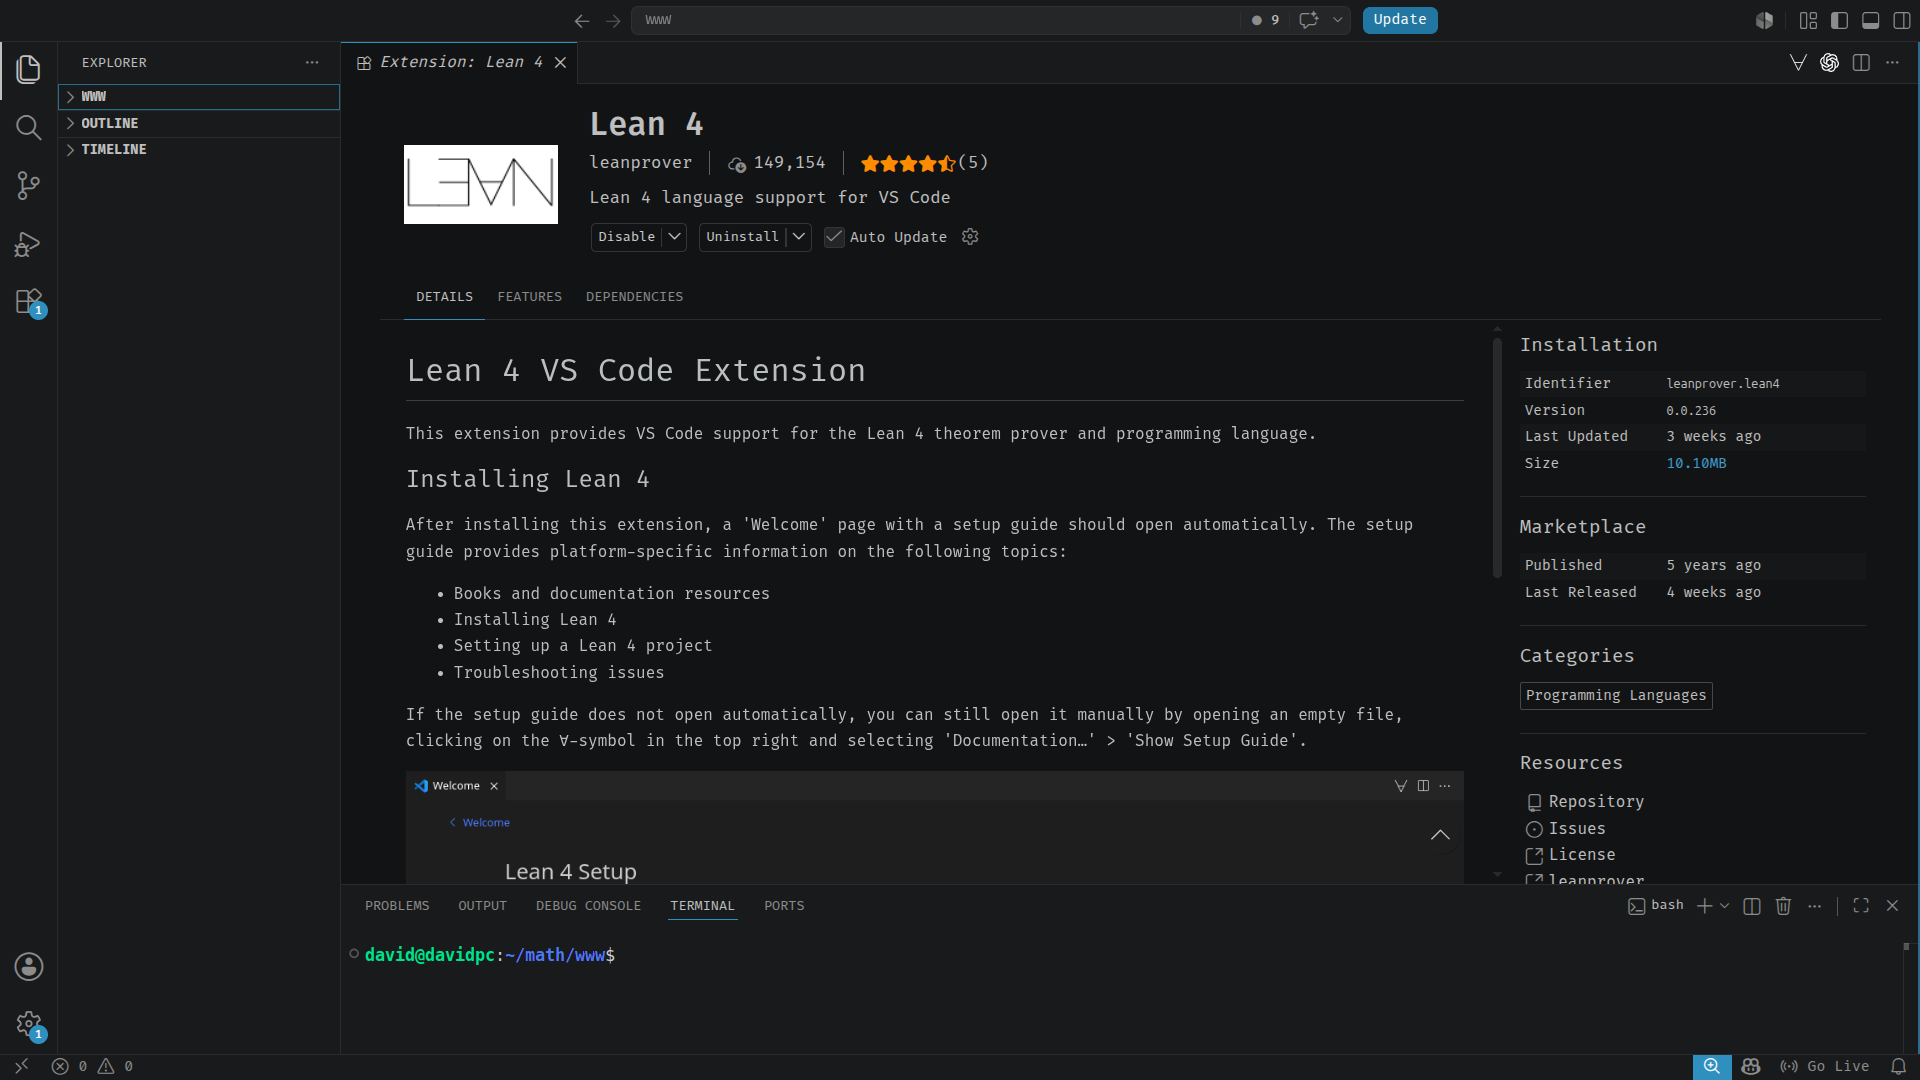Toggle the Auto Update checkbox

[834, 237]
